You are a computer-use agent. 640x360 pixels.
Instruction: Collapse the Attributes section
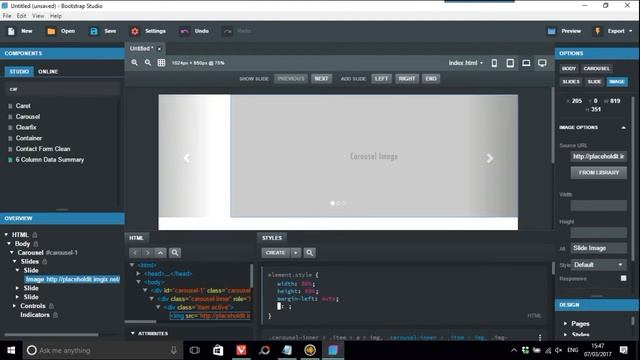pyautogui.click(x=133, y=333)
